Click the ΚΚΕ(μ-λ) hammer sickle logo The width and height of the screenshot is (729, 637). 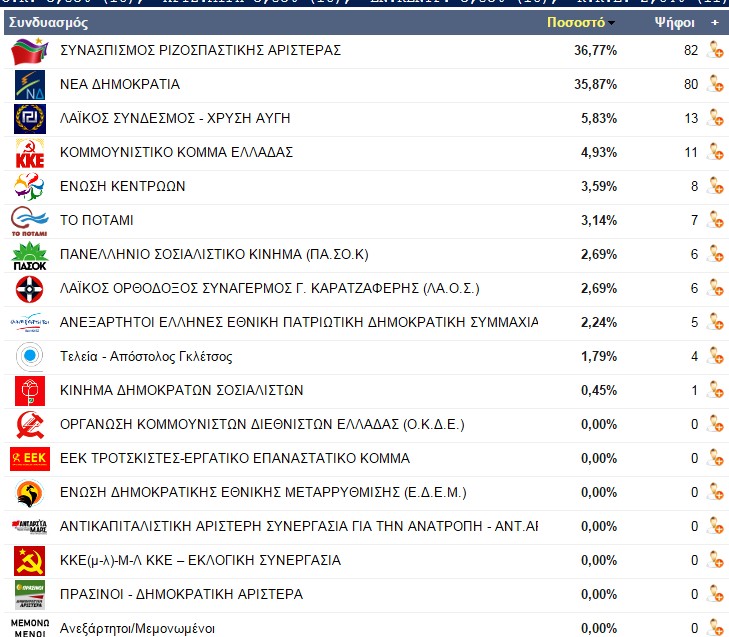pyautogui.click(x=29, y=561)
